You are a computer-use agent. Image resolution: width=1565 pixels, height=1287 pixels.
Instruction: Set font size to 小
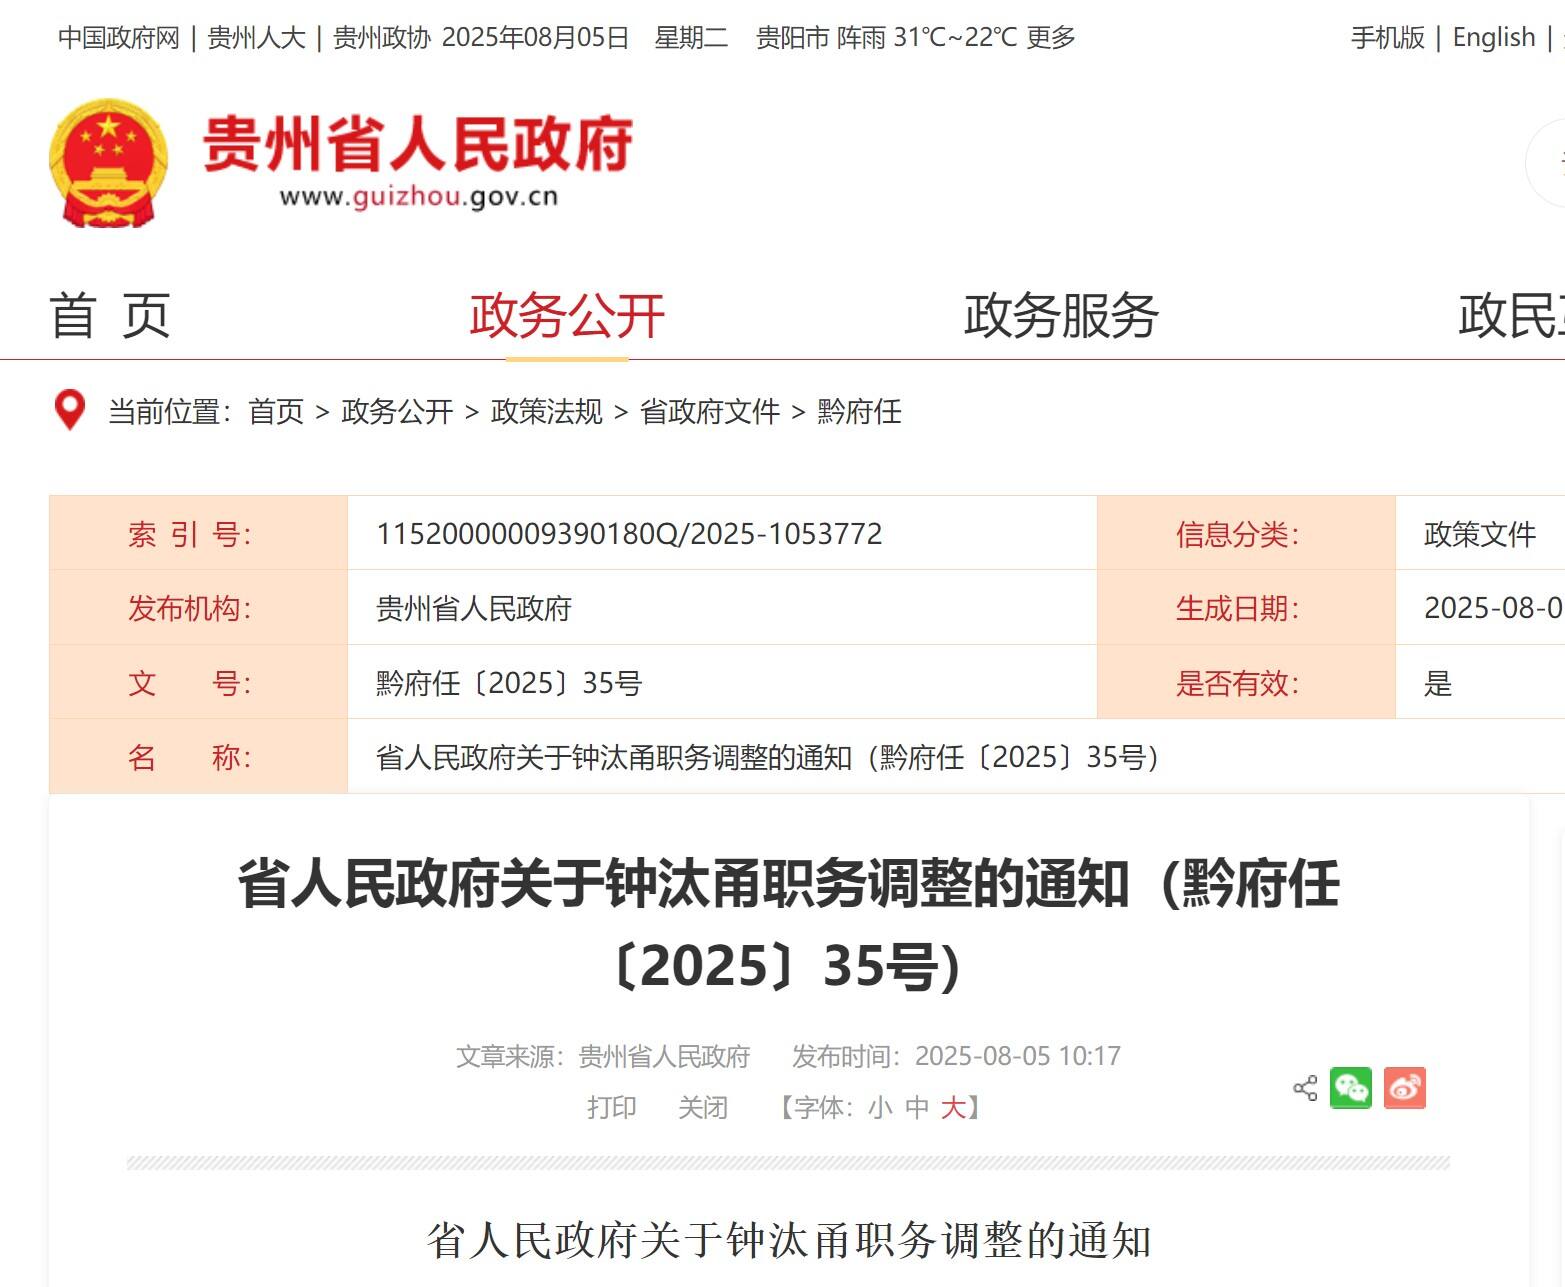point(880,1108)
